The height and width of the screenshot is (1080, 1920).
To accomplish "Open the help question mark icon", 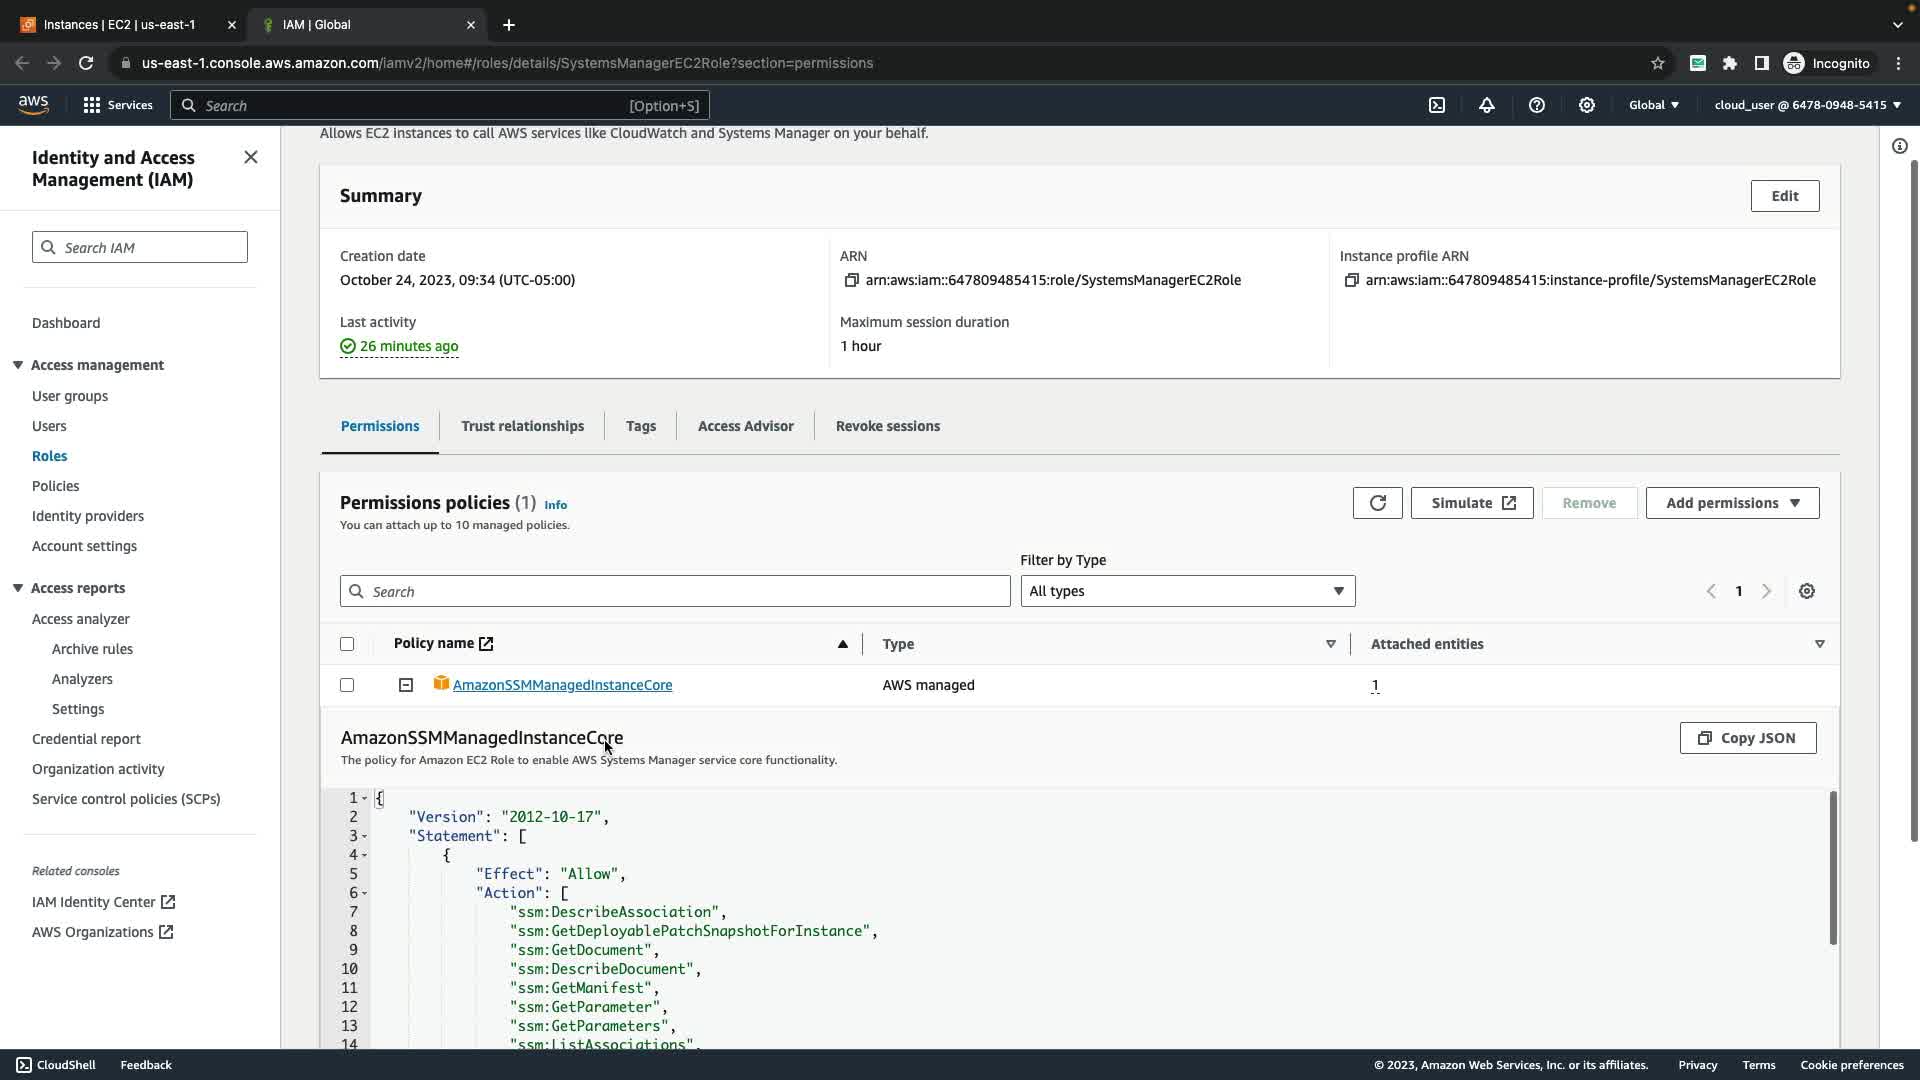I will click(x=1537, y=105).
